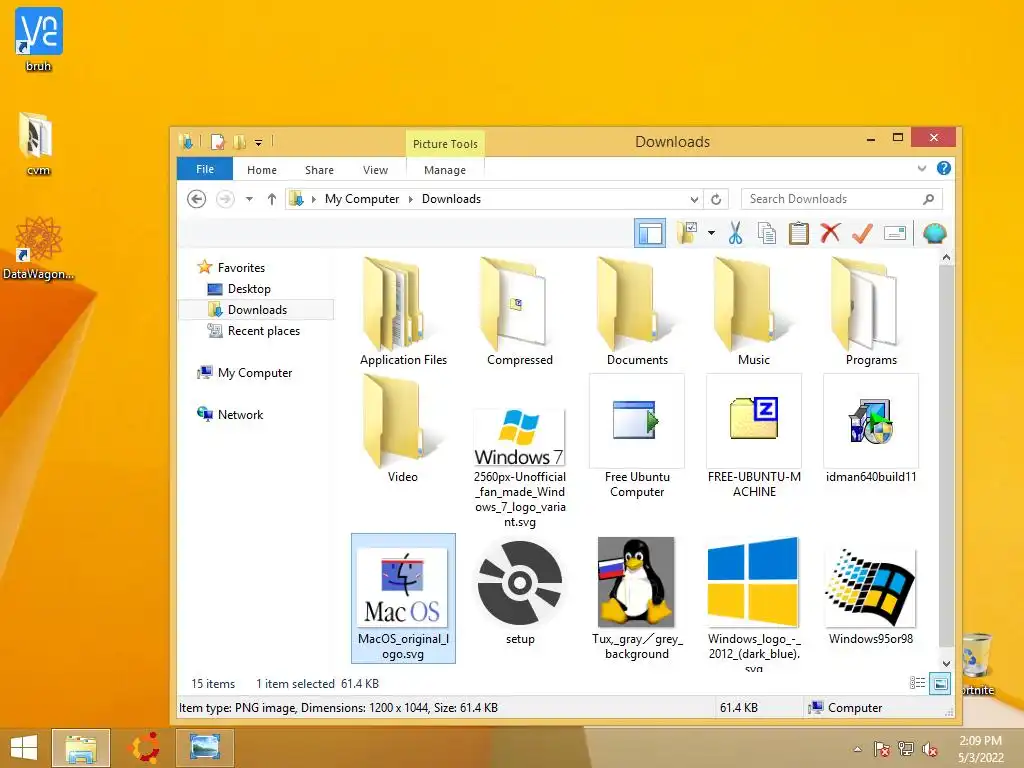Click Downloads in the address breadcrumb
Viewport: 1024px width, 768px height.
451,199
